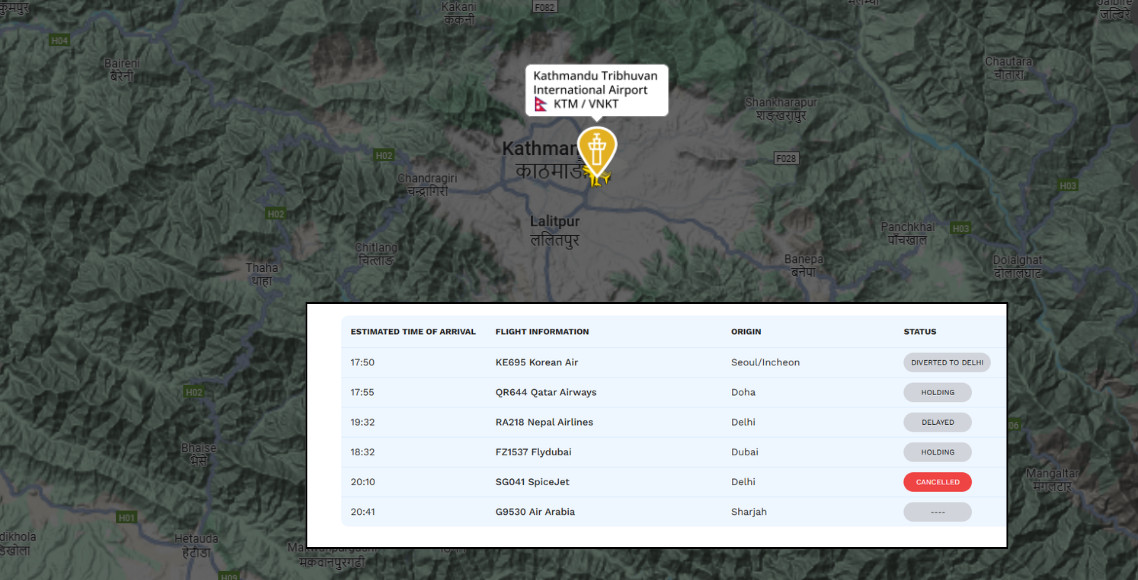Click the small yellow airplane icon near pin
Screen dimensions: 1138x580
coord(600,179)
